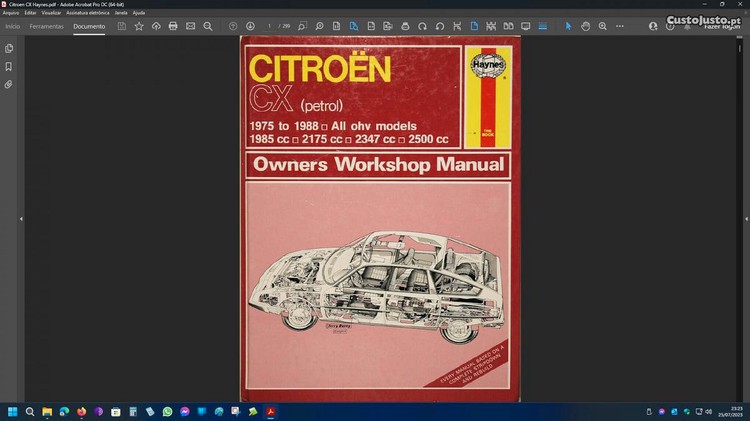Click the print icon in the toolbar
This screenshot has height=421, width=750.
pyautogui.click(x=173, y=26)
